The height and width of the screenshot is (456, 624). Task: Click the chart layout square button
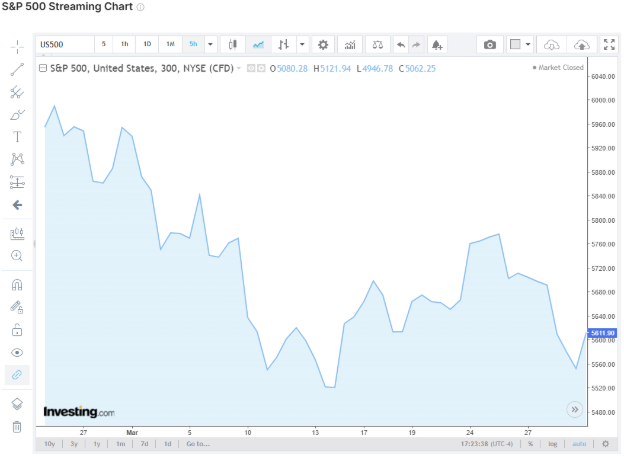coord(515,44)
